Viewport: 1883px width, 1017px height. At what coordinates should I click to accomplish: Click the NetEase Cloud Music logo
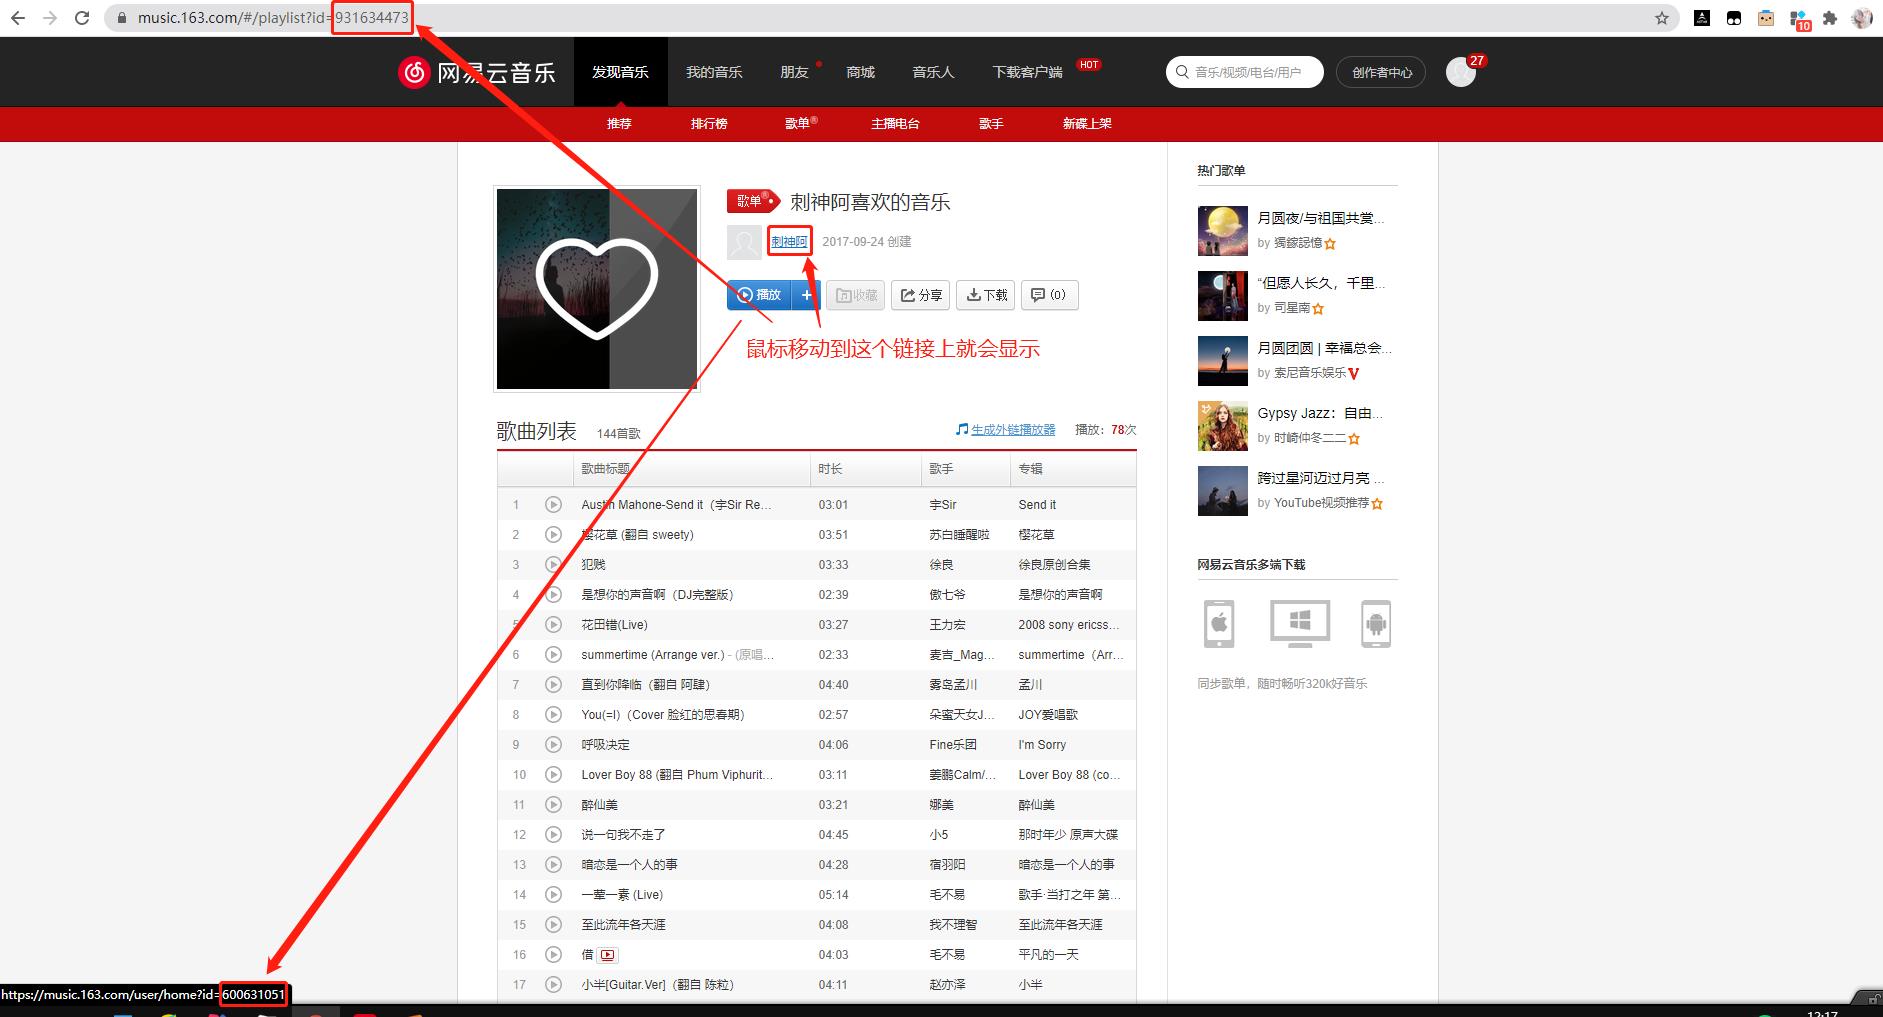coord(477,72)
